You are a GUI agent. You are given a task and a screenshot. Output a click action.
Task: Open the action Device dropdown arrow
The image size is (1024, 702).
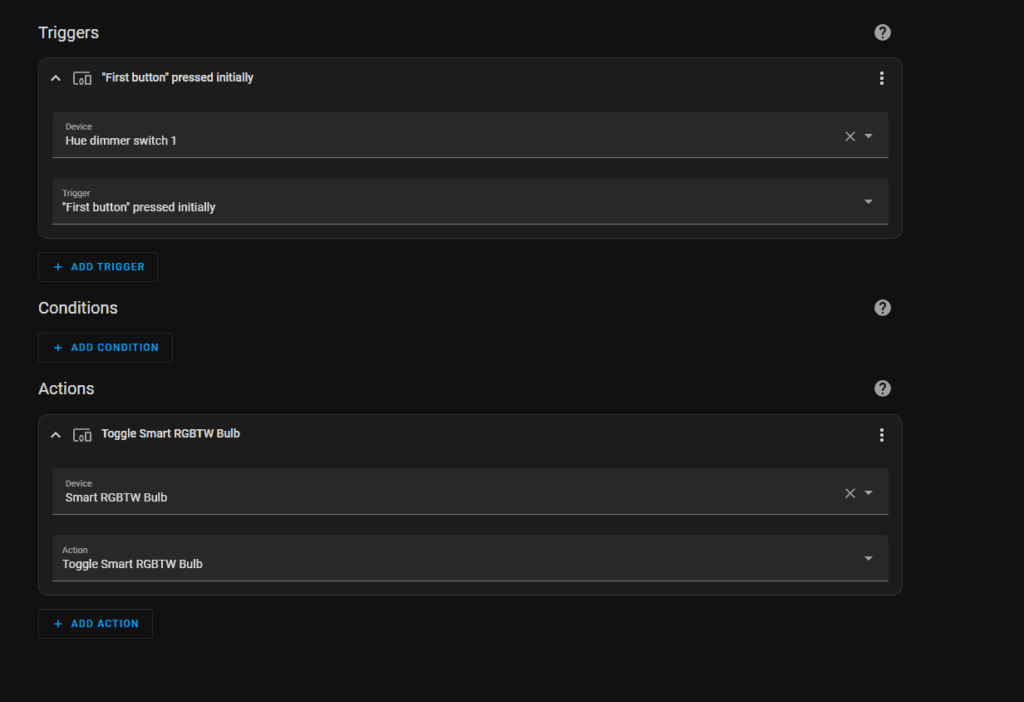click(x=868, y=493)
